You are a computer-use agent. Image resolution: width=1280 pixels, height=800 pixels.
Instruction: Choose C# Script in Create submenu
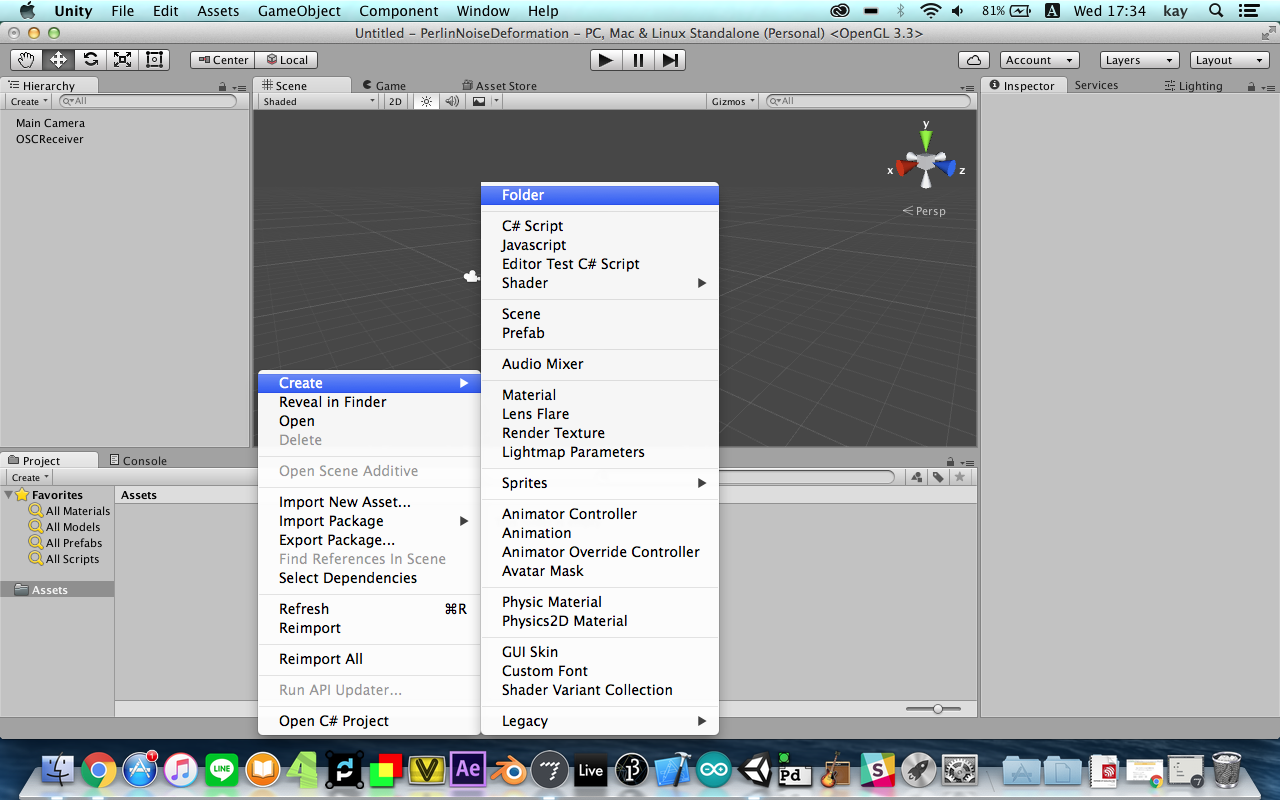click(x=599, y=226)
